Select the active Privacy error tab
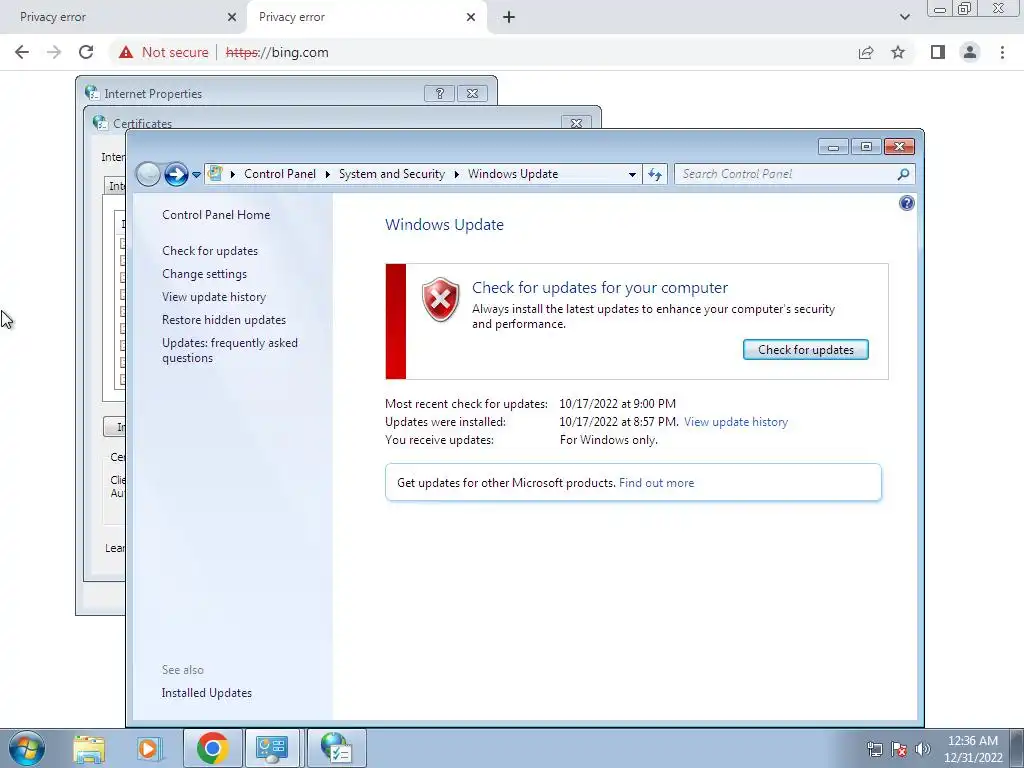 click(x=366, y=17)
